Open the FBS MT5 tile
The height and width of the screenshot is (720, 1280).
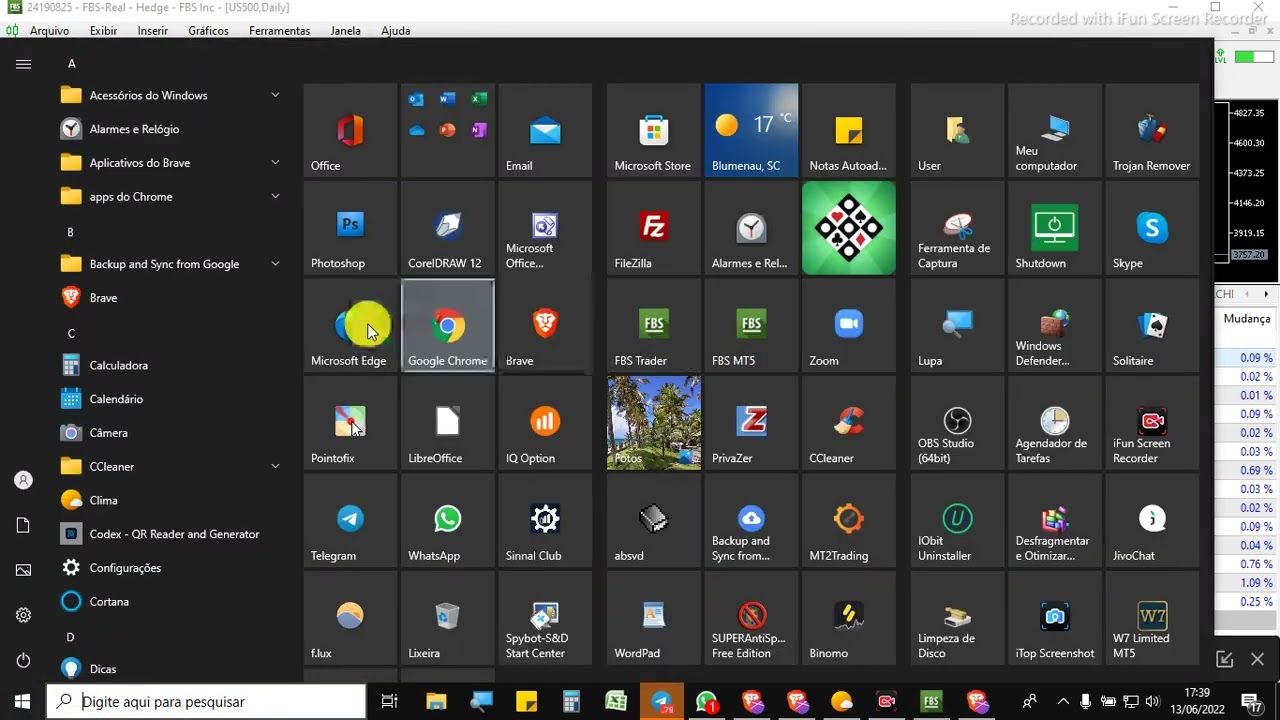(x=751, y=325)
